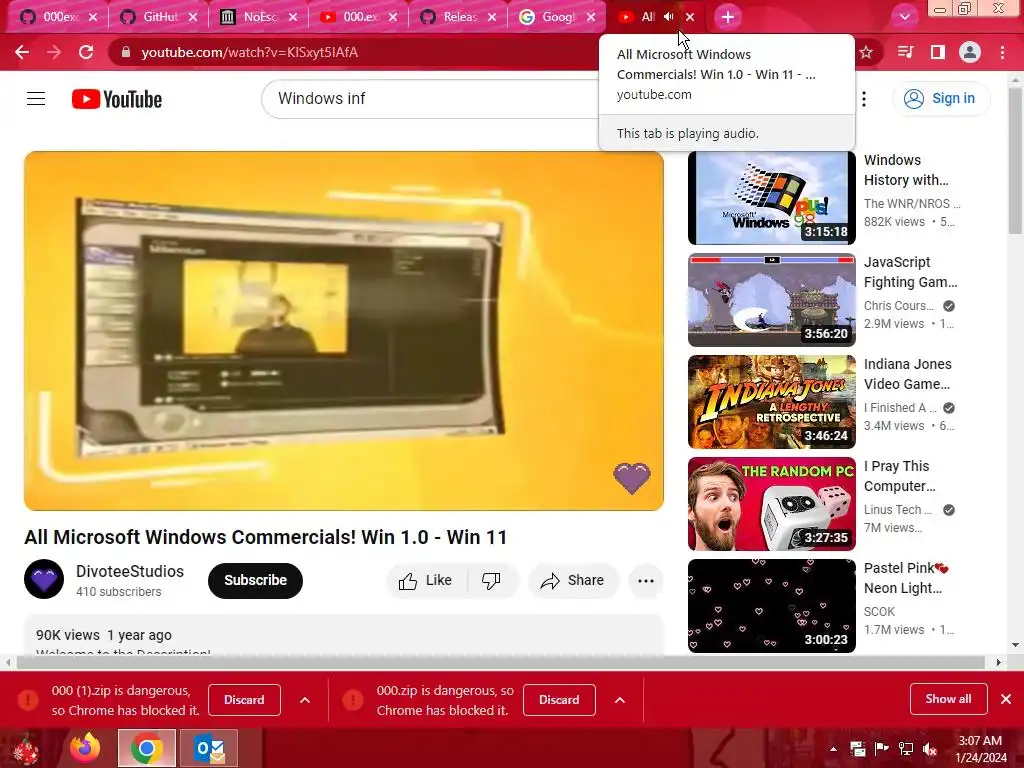
Task: Open Pastel Pink Neon Light thumbnail
Action: [x=771, y=605]
